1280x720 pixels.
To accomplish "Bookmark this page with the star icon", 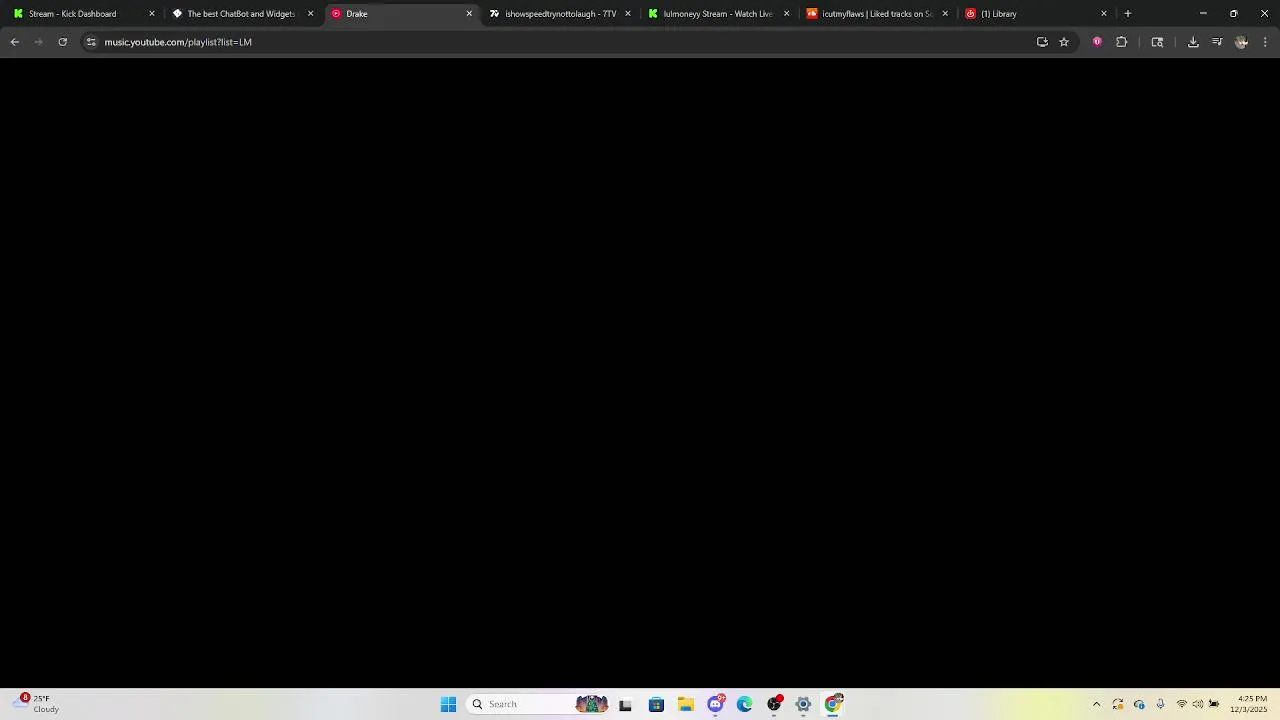I will [x=1064, y=42].
